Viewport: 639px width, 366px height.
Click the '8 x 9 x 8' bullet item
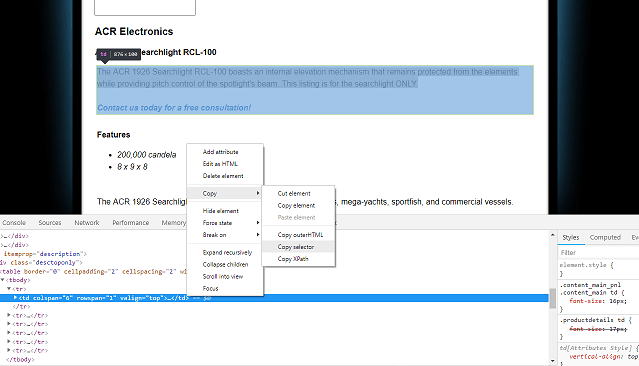coord(132,167)
